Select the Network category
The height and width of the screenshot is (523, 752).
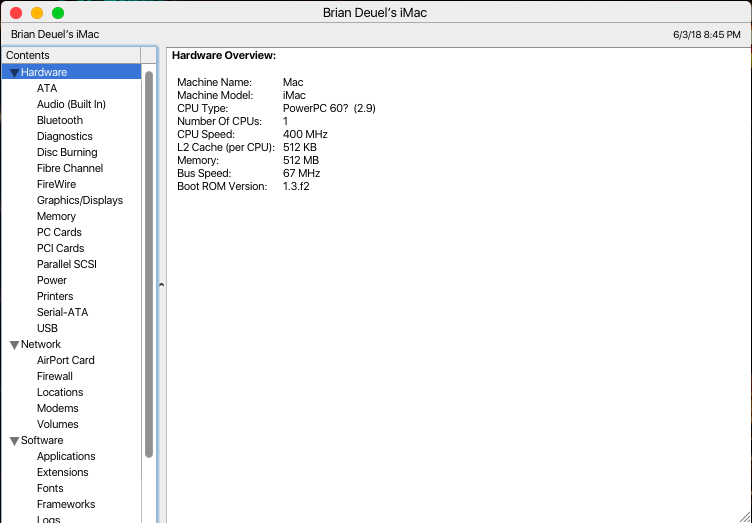(41, 344)
